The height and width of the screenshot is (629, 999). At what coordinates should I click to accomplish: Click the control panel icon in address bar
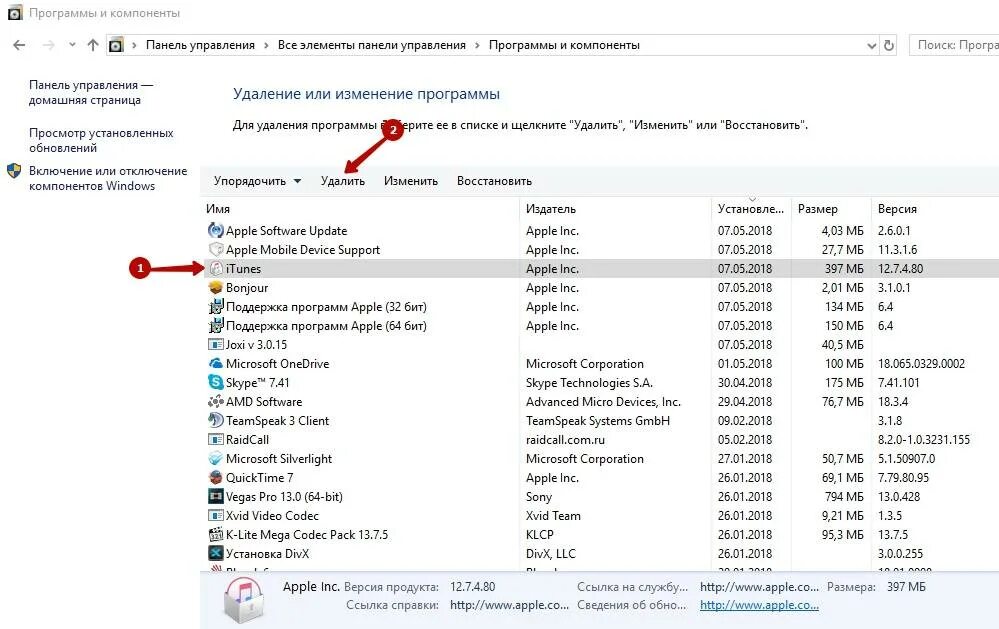pyautogui.click(x=115, y=45)
